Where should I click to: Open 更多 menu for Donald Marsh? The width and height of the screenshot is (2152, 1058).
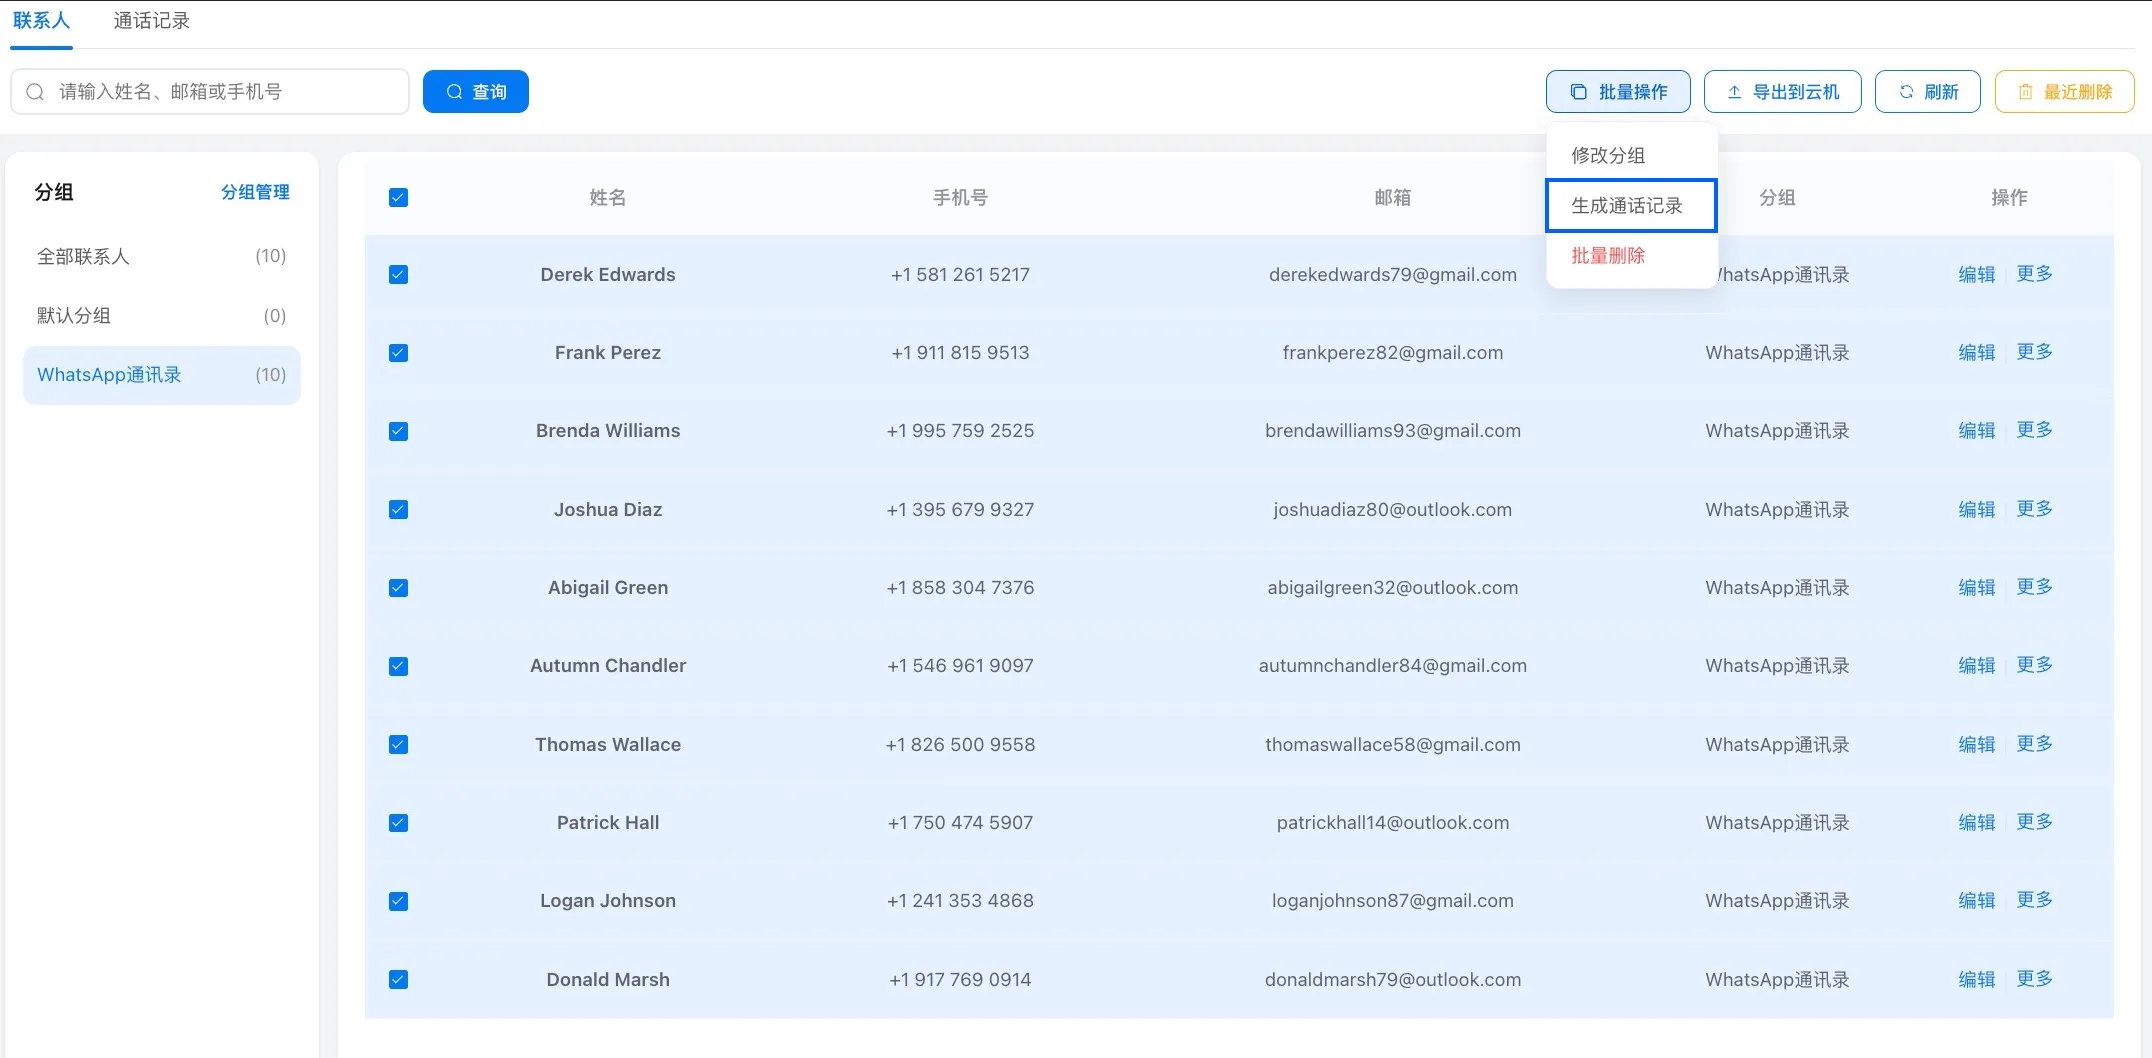[x=2034, y=979]
